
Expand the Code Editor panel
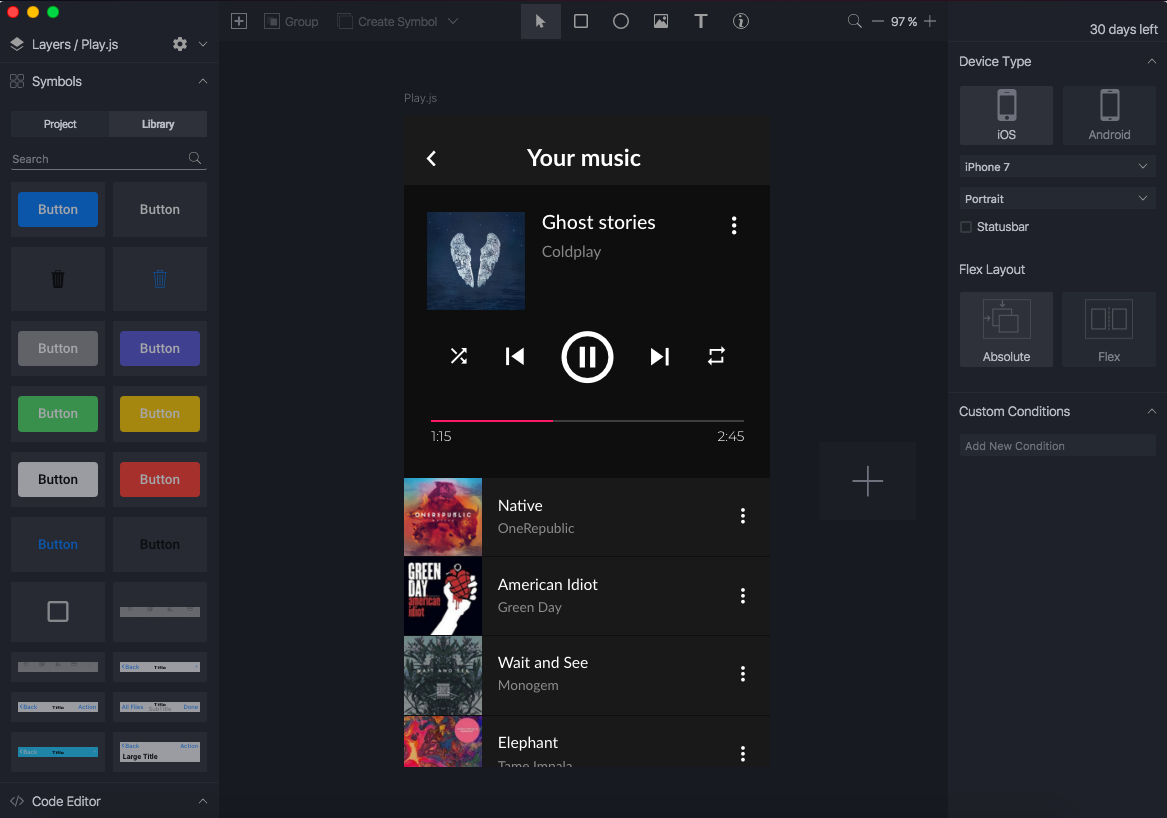tap(202, 801)
